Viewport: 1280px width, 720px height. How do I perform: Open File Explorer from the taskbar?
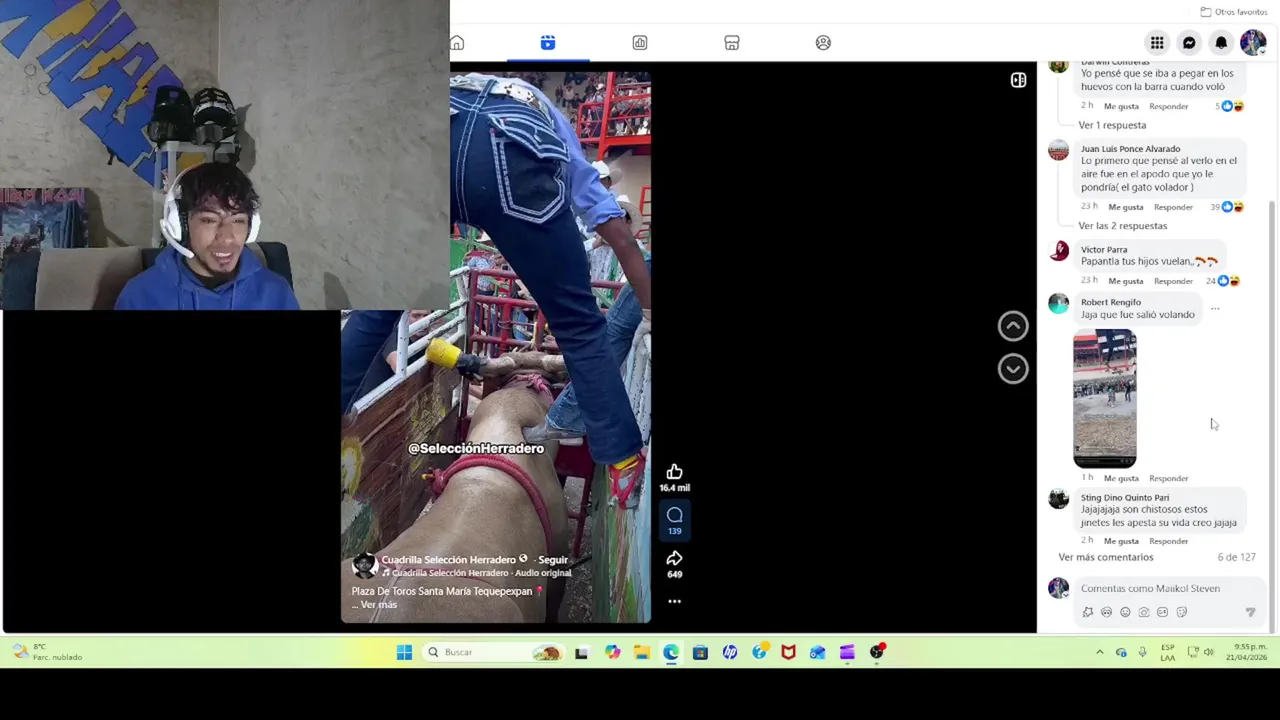point(641,652)
